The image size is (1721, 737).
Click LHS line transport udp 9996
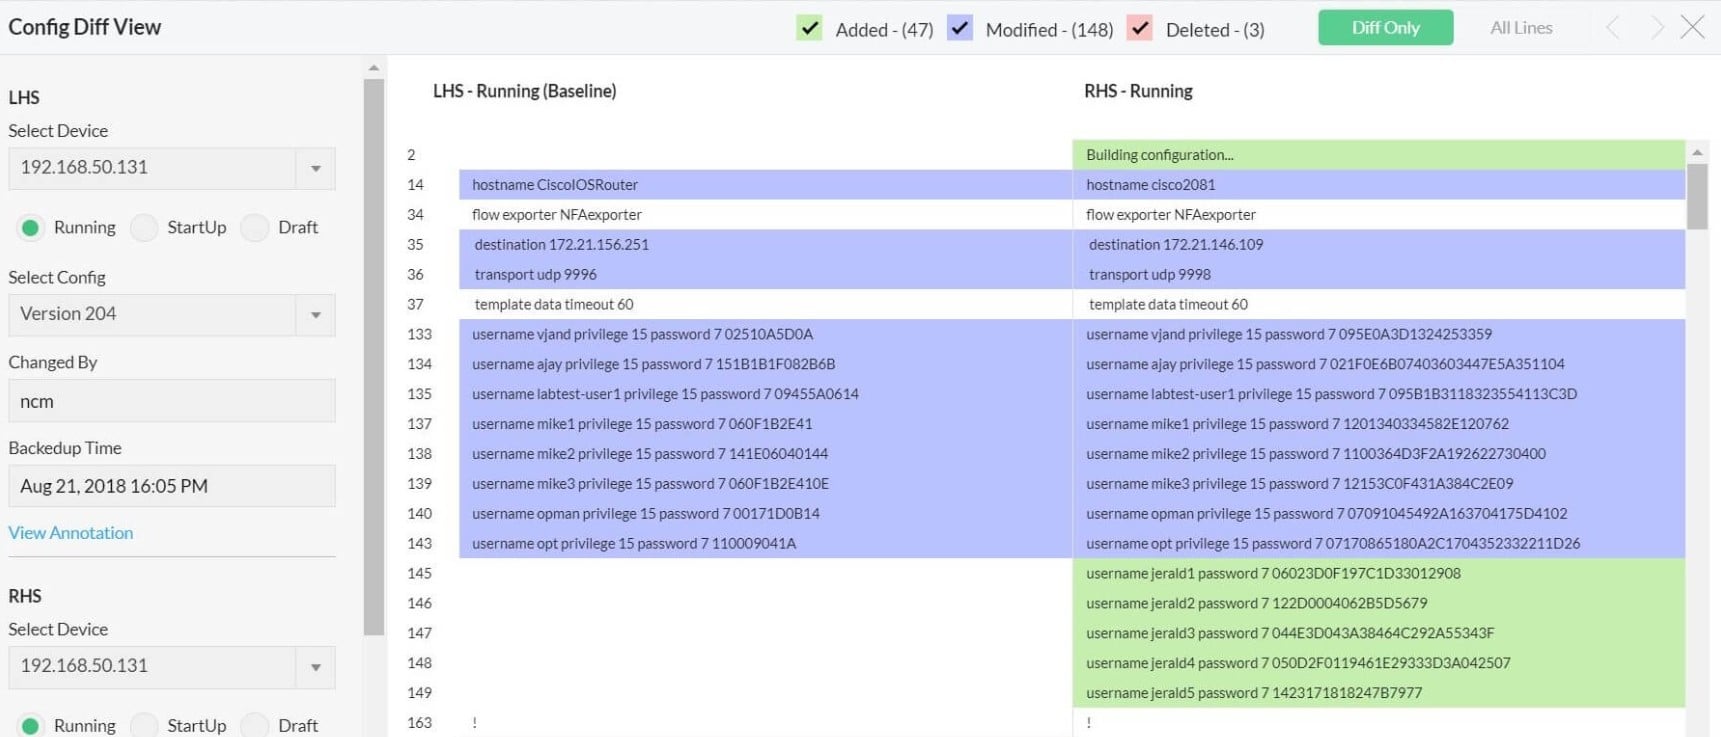coord(766,274)
